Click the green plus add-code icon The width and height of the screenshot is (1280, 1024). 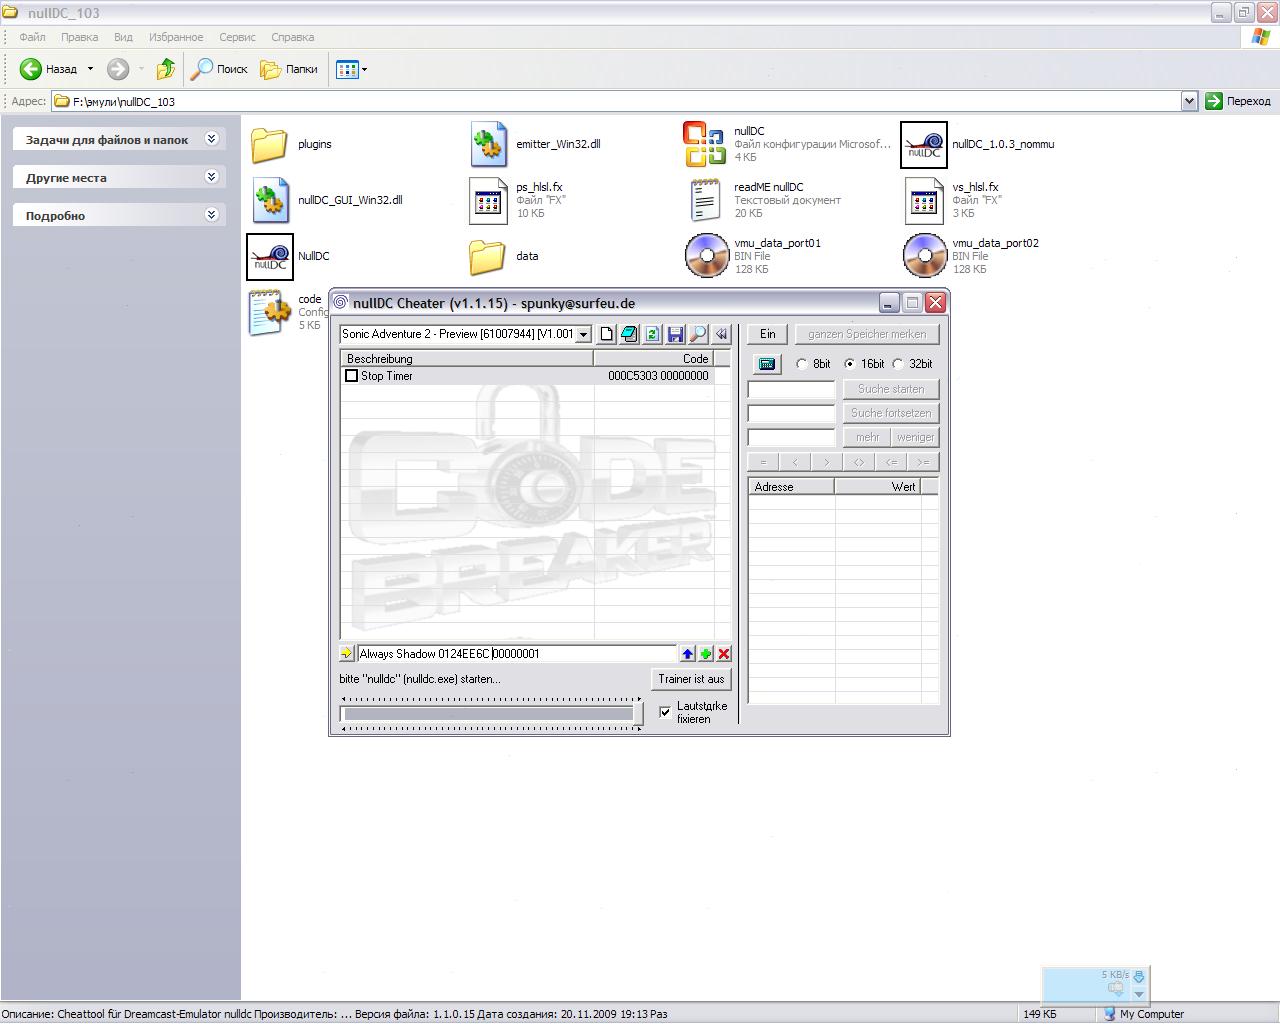(x=706, y=654)
